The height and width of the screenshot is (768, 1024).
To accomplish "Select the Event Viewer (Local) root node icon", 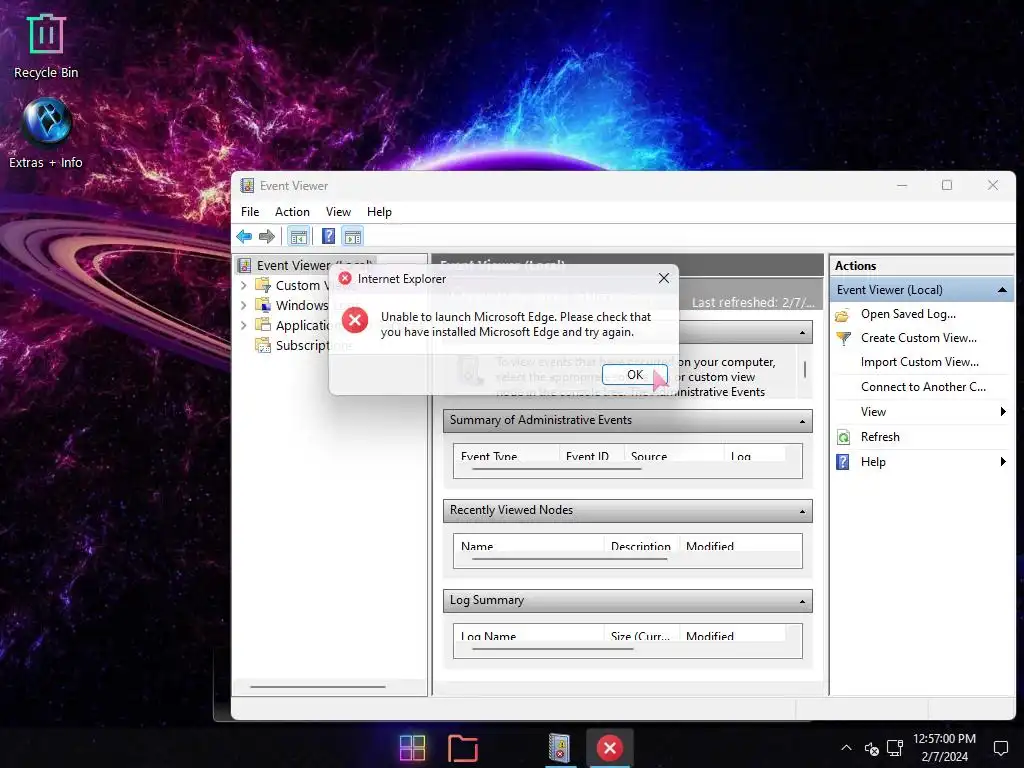I will pos(245,265).
